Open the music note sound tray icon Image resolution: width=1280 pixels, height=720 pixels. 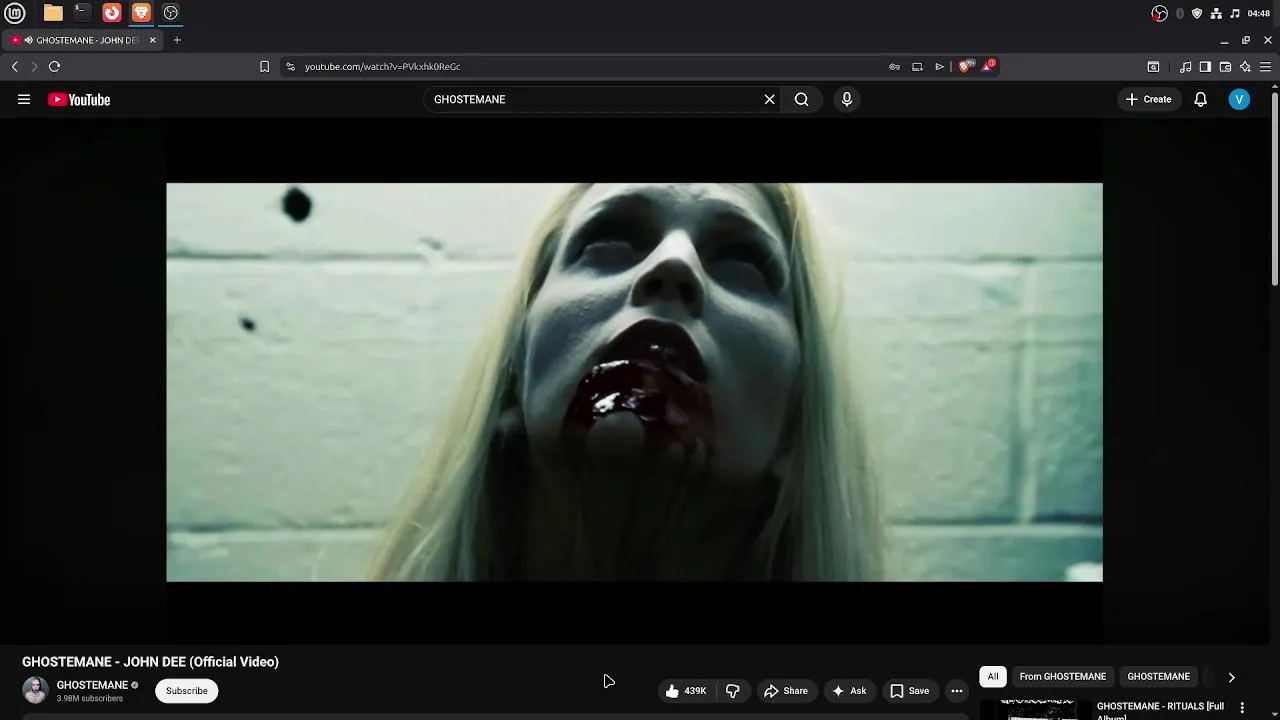(1235, 13)
